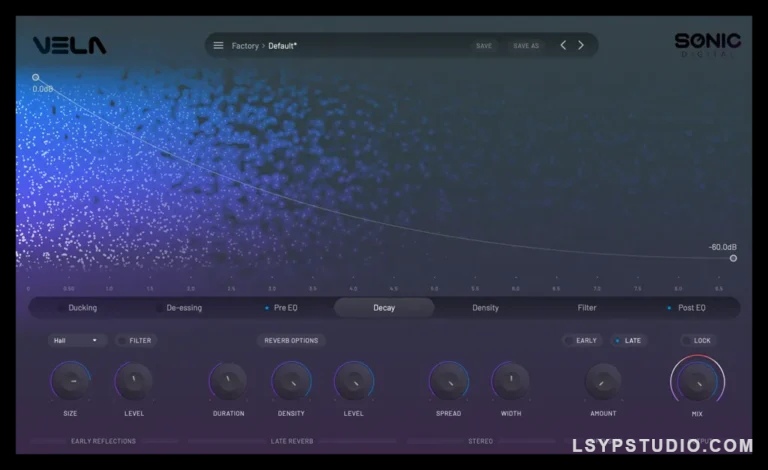Enable the early reflections Filter toggle

point(135,340)
